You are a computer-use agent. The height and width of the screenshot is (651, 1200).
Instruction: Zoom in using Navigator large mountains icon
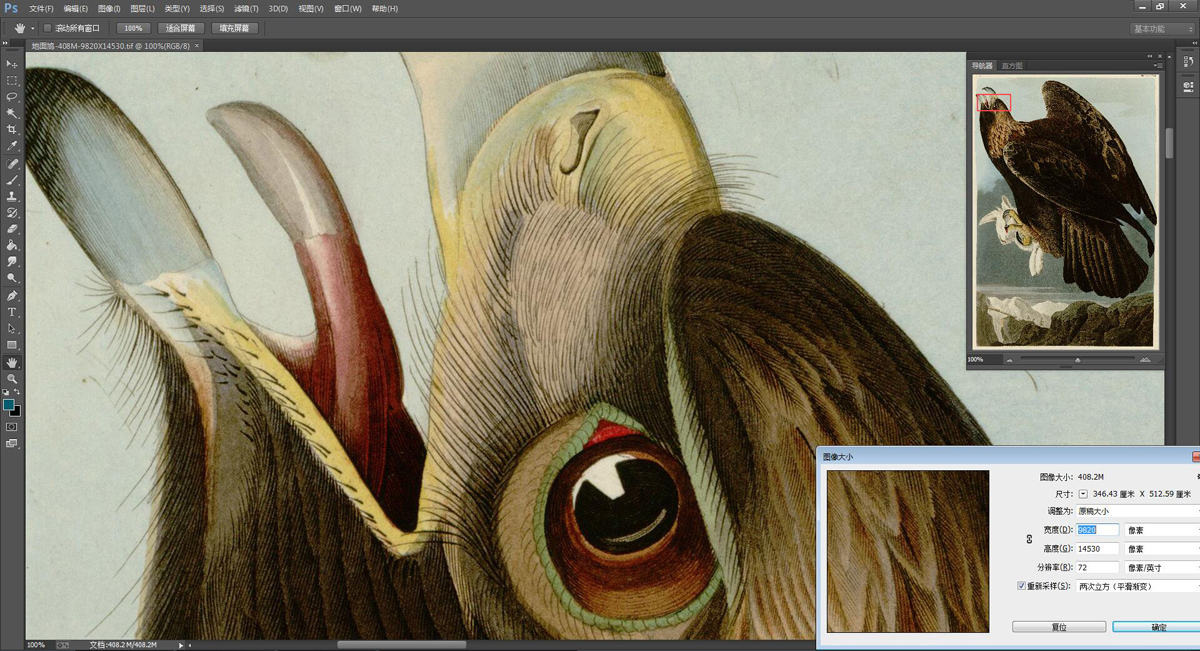tap(1146, 359)
